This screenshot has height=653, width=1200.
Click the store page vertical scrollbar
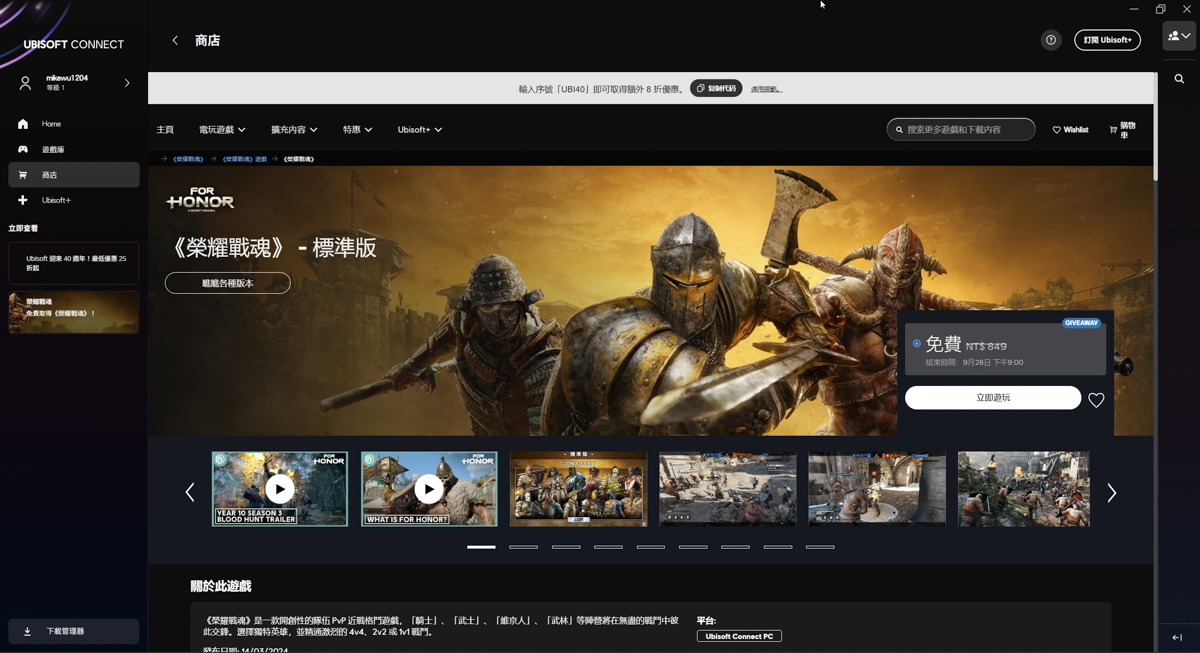click(x=1155, y=128)
